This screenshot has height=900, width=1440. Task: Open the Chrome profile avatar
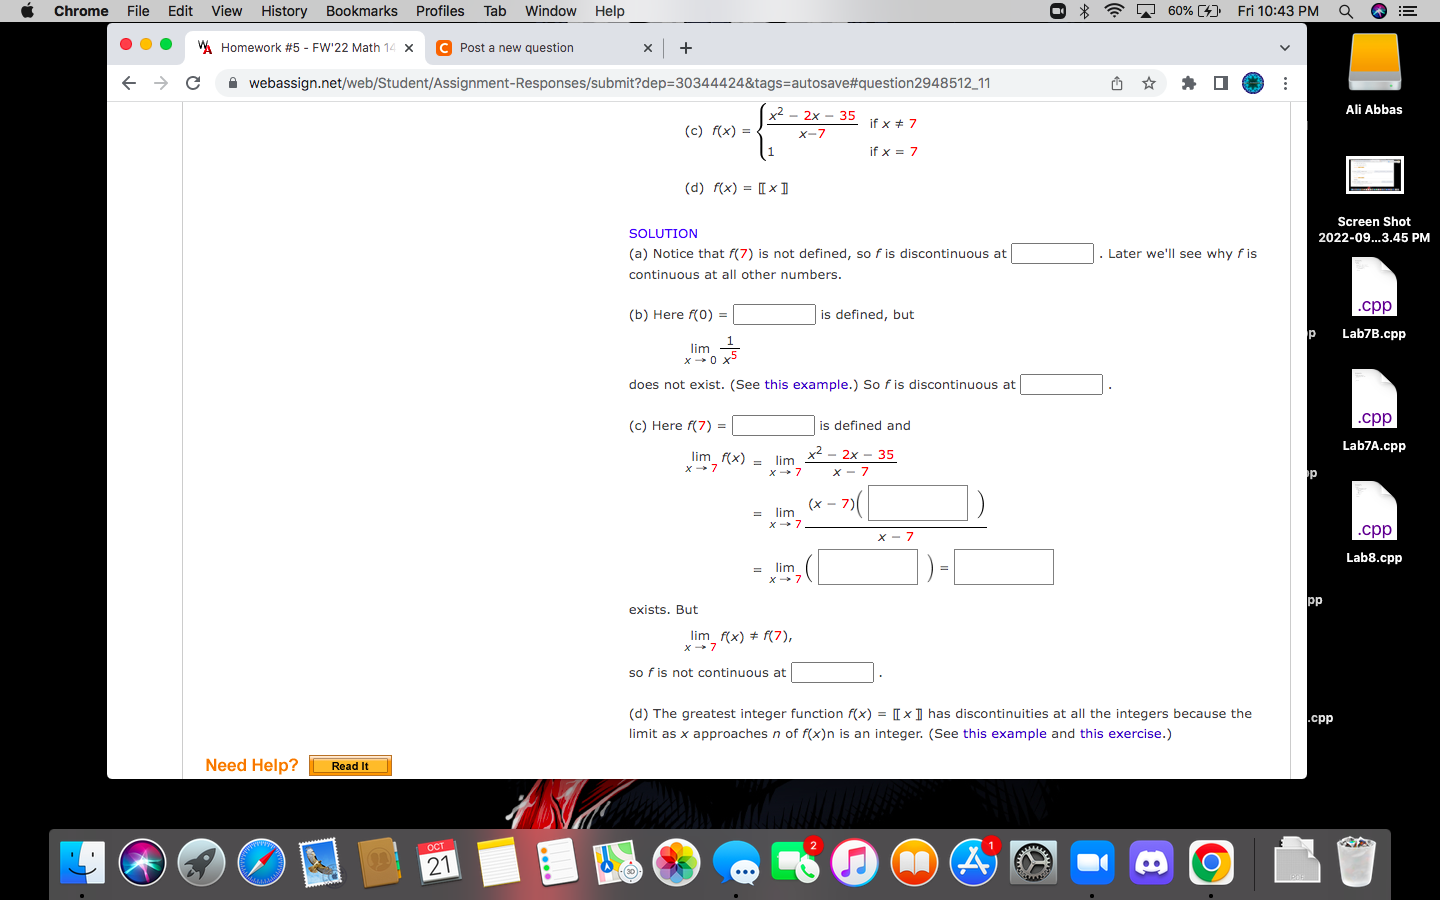[1252, 83]
